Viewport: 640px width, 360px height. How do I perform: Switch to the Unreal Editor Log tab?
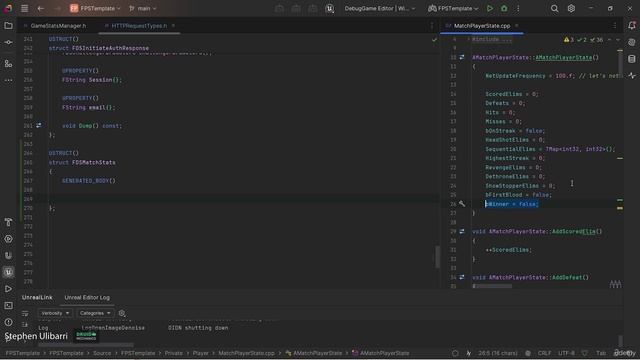click(87, 298)
